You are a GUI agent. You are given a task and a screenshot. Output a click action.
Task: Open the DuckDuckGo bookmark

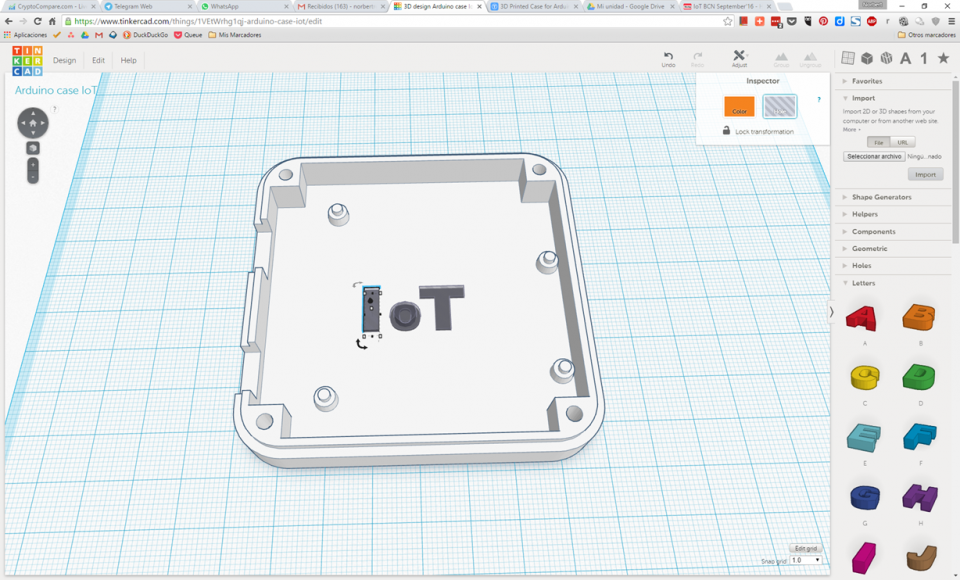(x=145, y=35)
